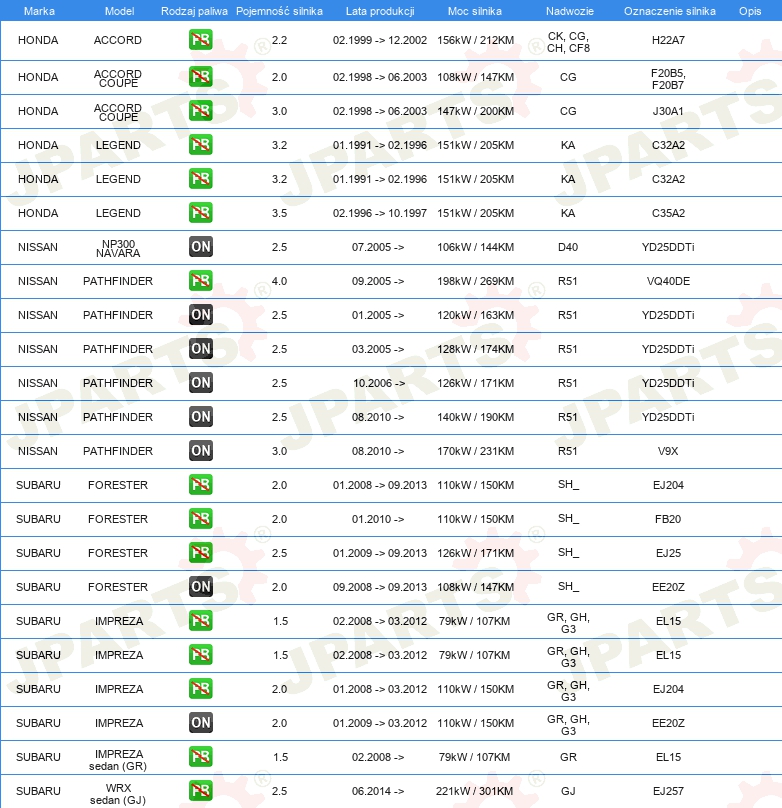Click the Opis column header
Screen dimensions: 782x808
pyautogui.click(x=750, y=11)
